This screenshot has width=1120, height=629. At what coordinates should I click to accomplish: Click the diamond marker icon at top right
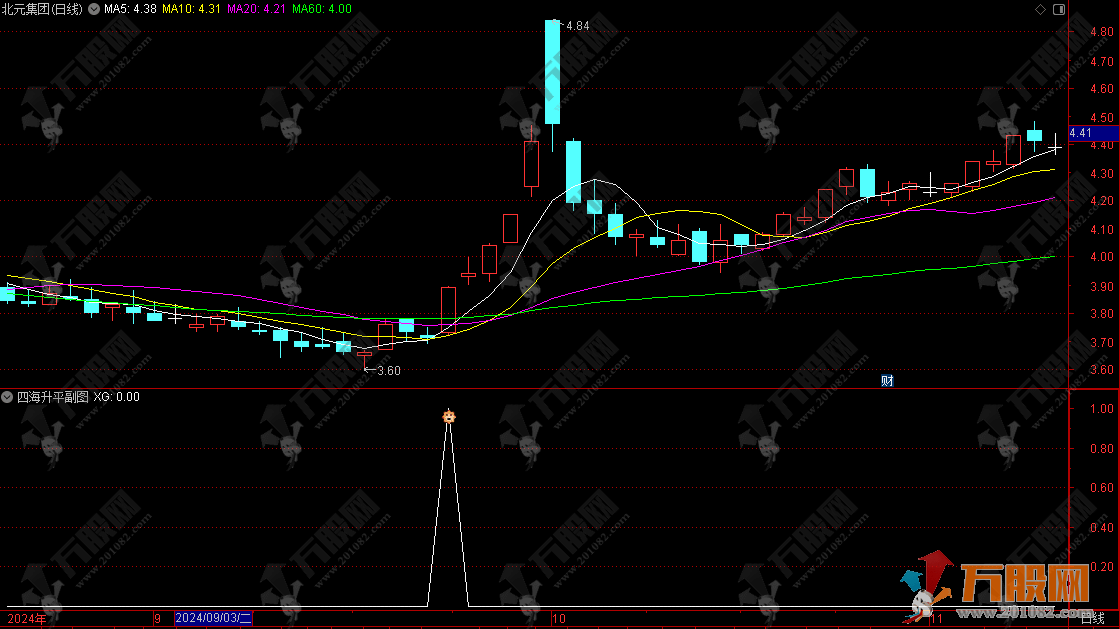coord(1040,9)
